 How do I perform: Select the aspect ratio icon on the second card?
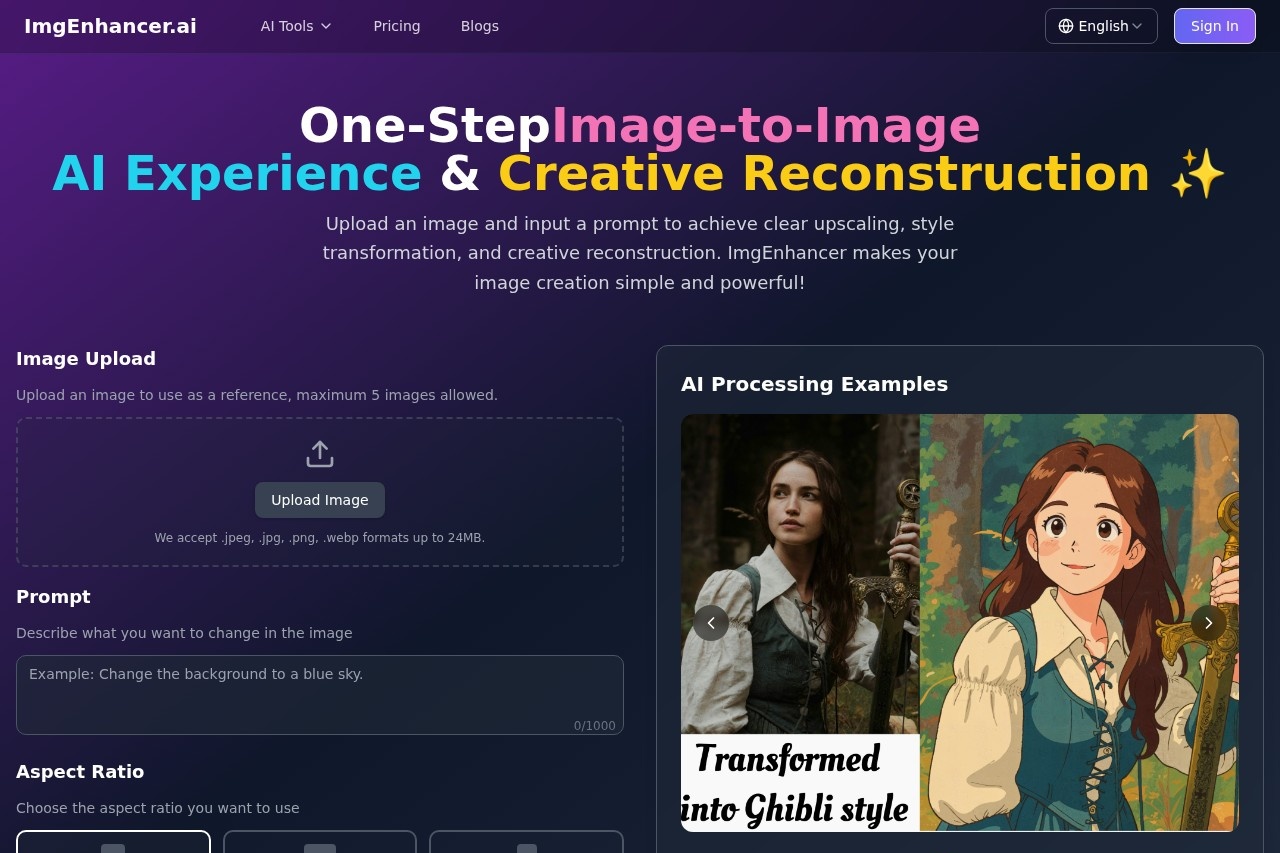point(319,847)
